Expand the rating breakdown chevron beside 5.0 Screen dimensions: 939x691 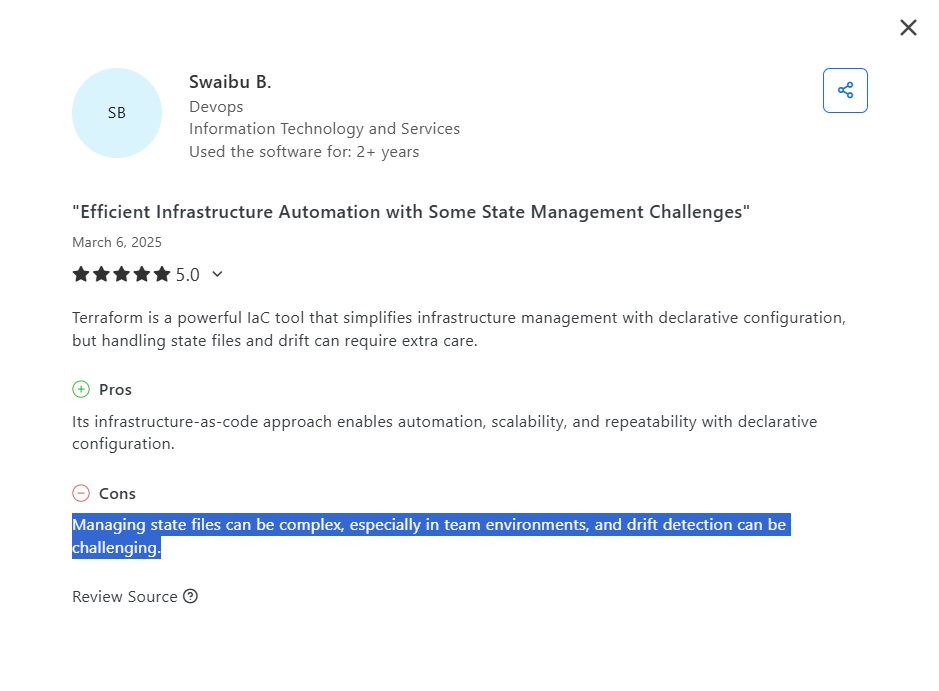pos(217,274)
